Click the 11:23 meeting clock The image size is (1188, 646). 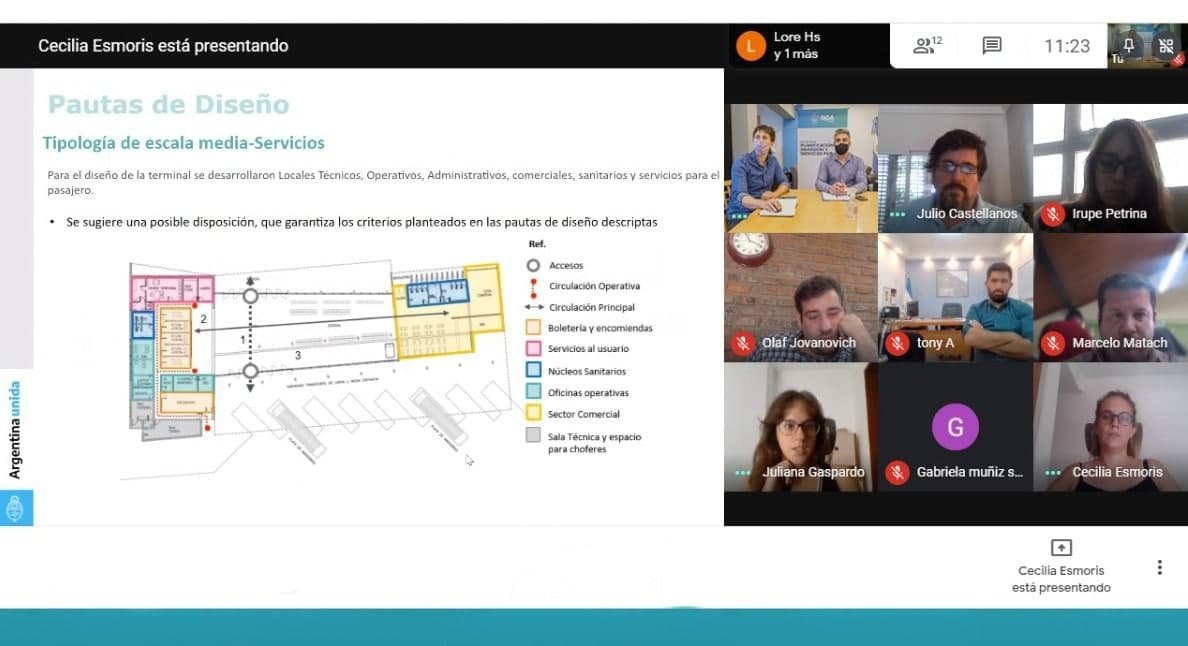pos(1066,46)
